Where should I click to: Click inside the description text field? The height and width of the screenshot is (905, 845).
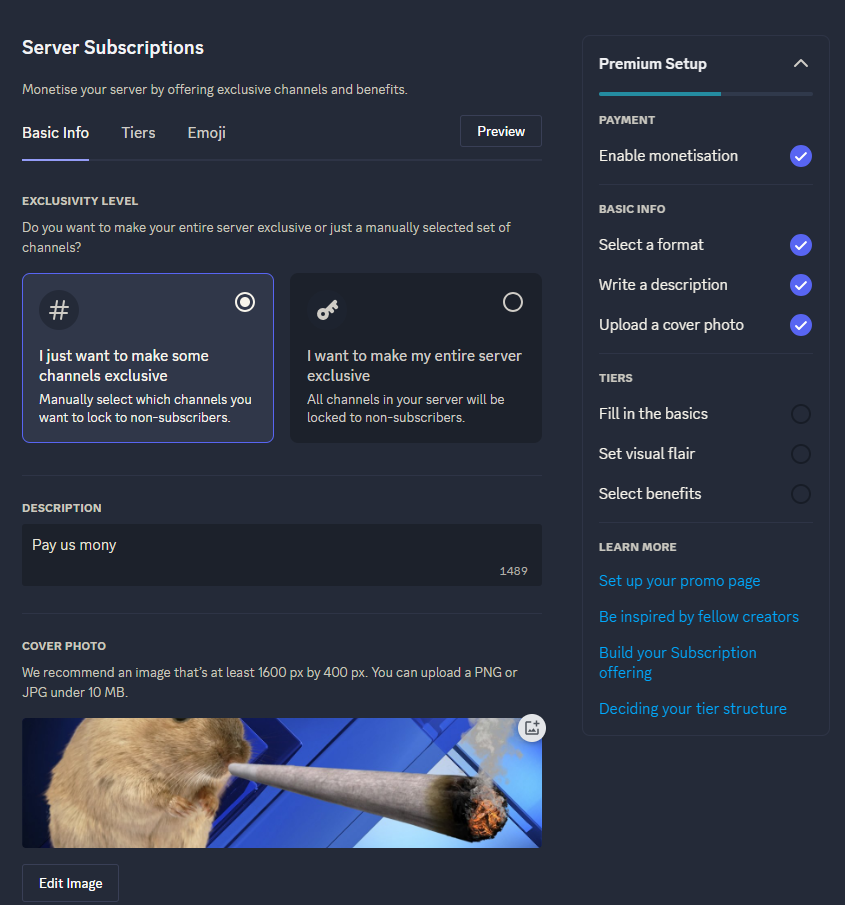pos(282,545)
